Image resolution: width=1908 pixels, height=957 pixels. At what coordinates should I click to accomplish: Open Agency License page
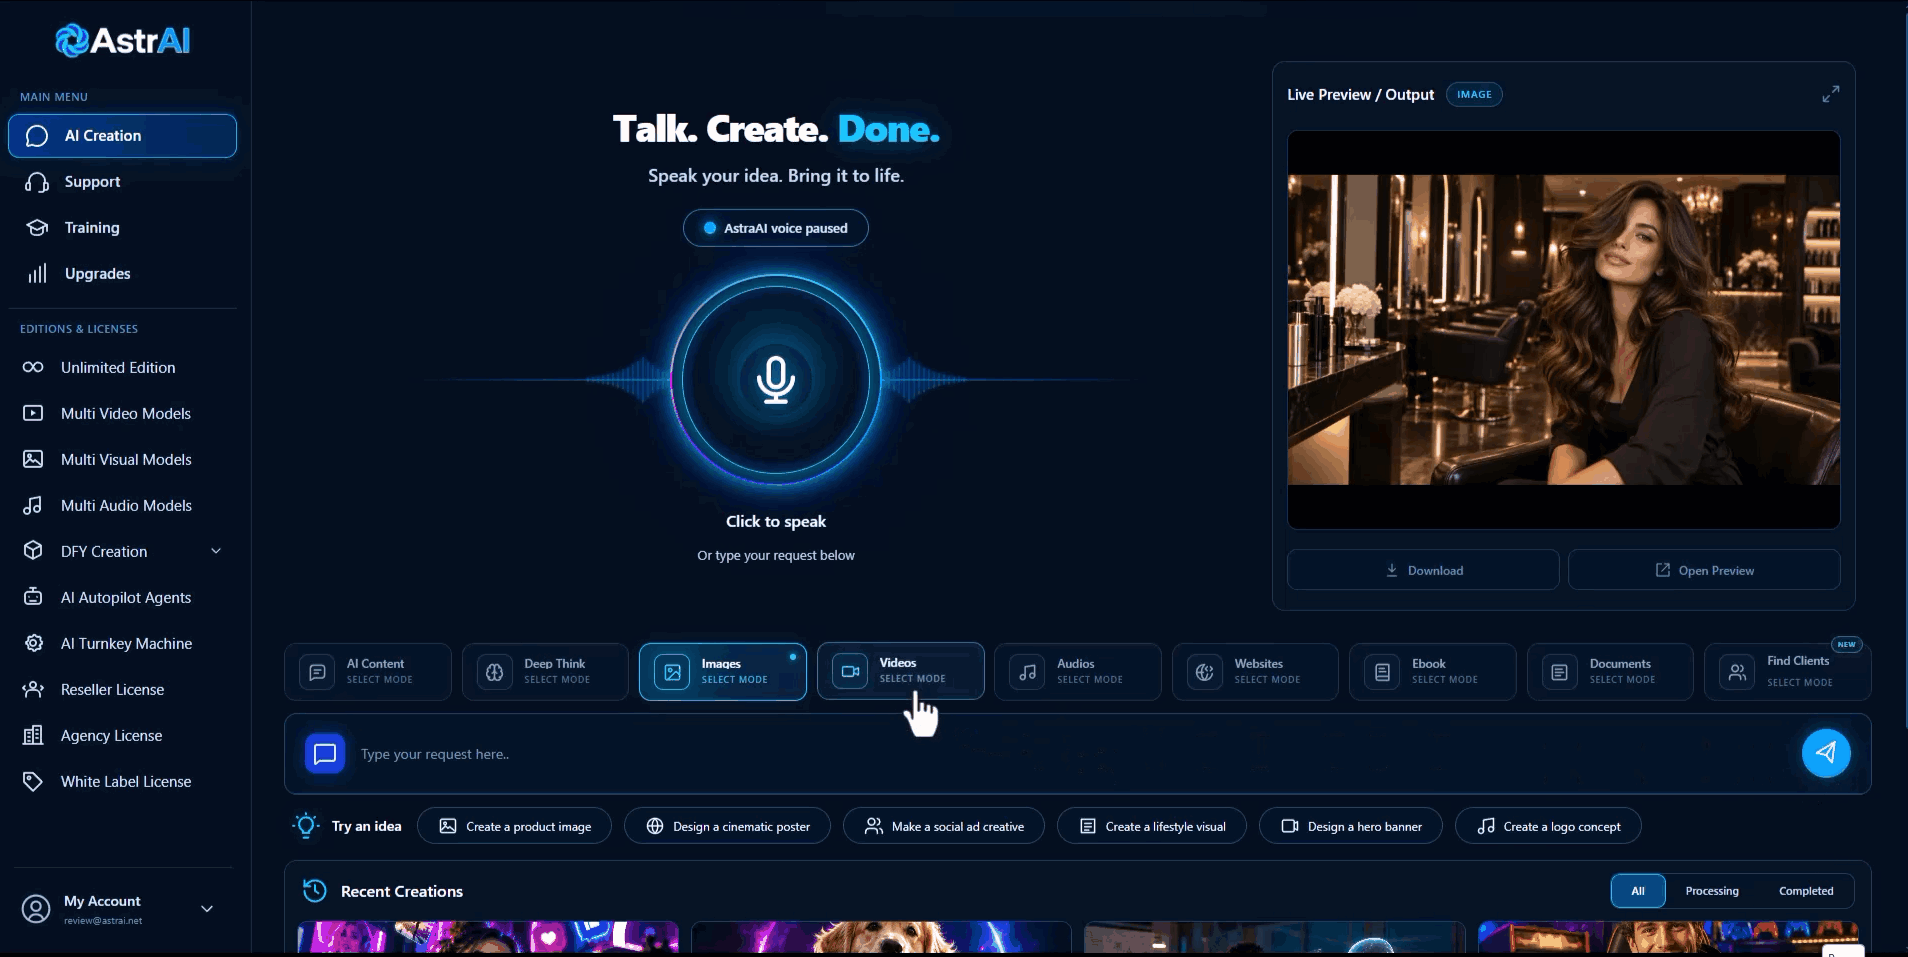(x=122, y=736)
